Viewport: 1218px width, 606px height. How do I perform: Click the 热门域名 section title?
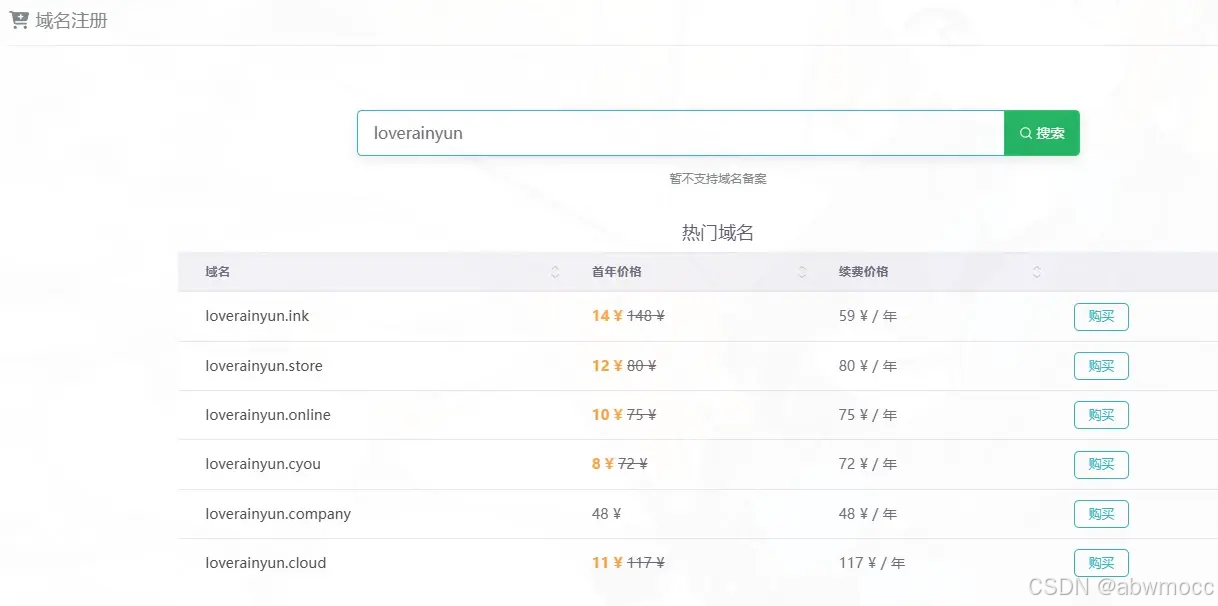(717, 233)
